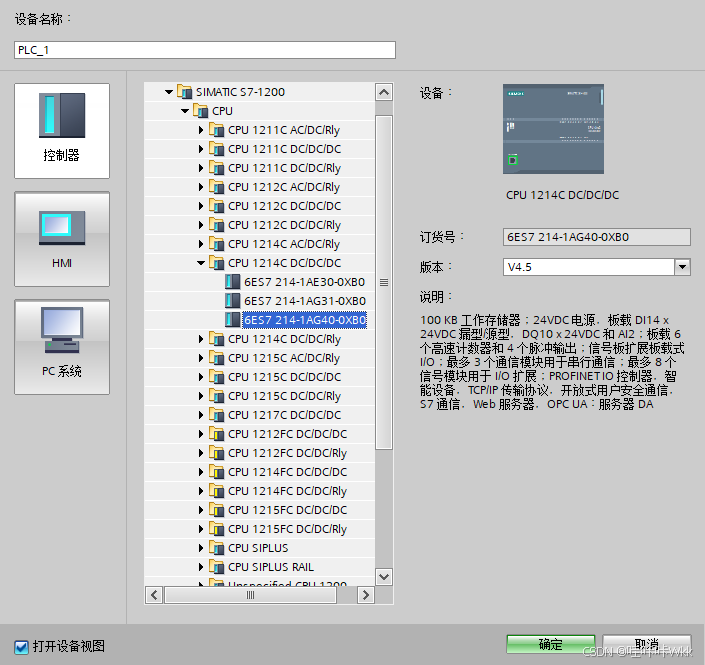Click the CPU 1214C AC/DC/Rly folder icon
Screen dimensions: 705x665
click(217, 244)
